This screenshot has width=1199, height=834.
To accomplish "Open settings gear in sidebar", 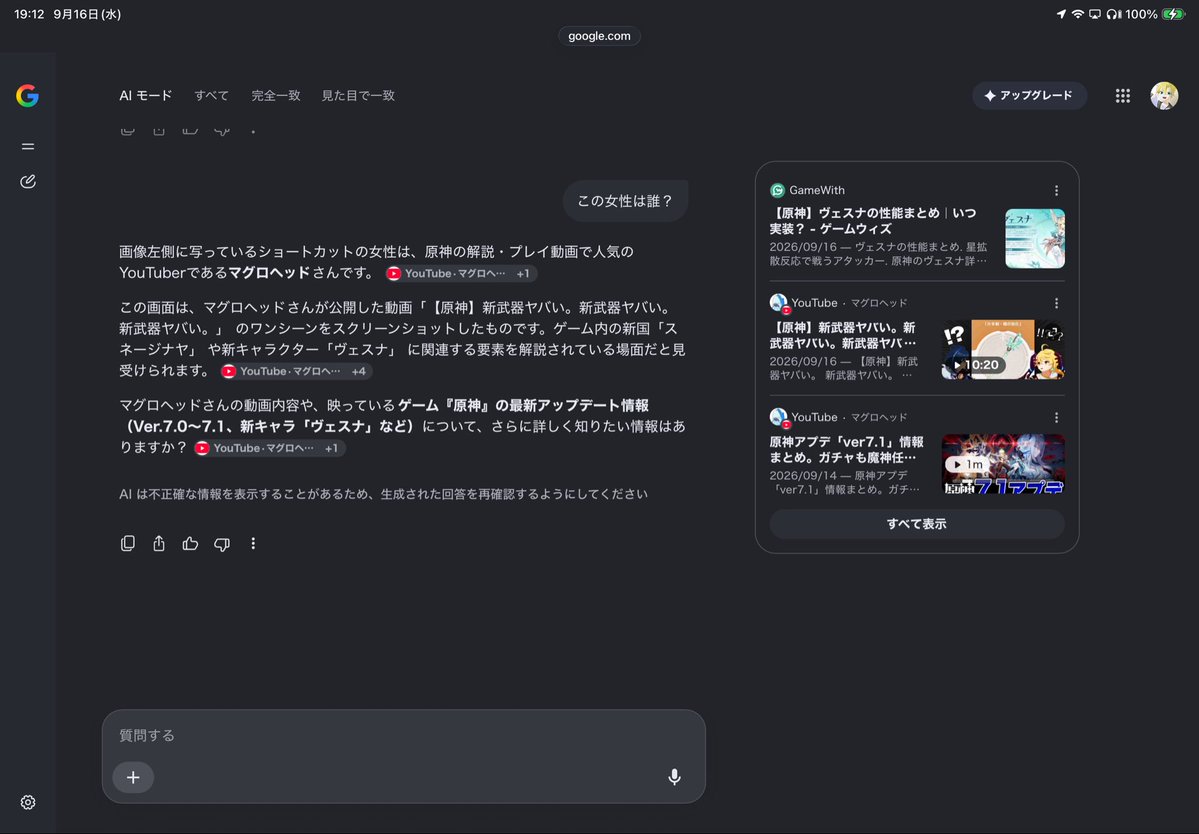I will 28,802.
